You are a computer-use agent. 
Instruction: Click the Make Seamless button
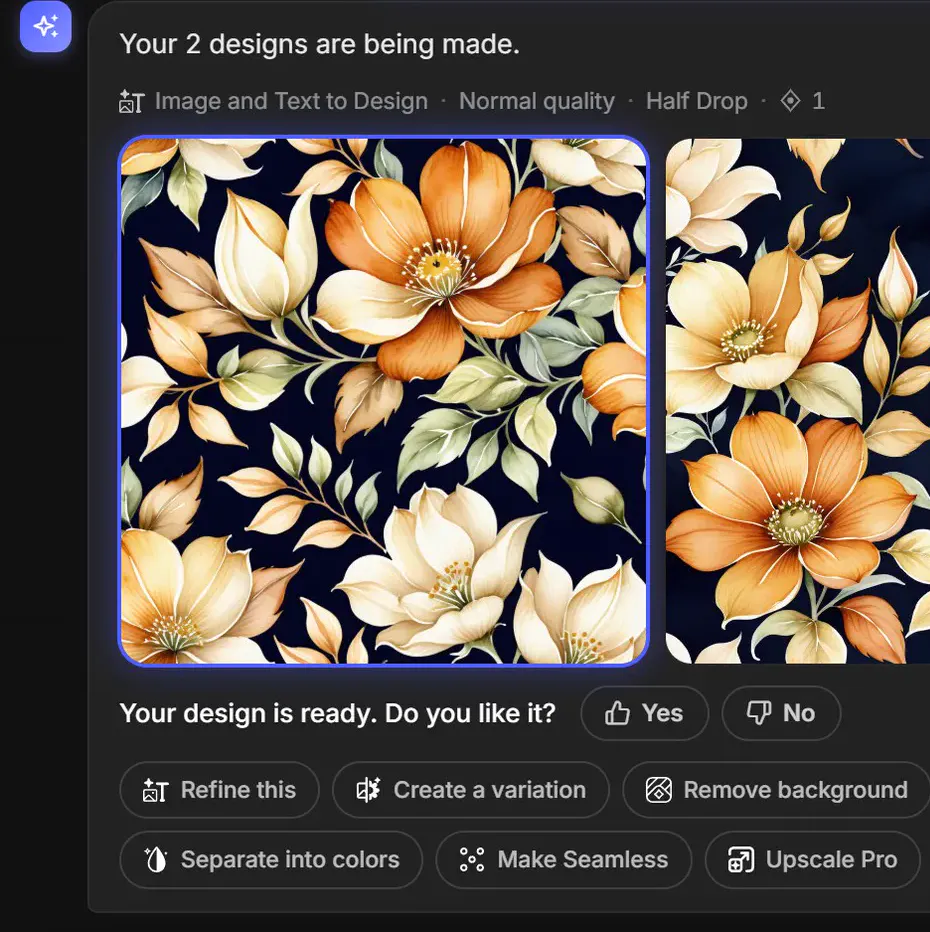(x=563, y=859)
